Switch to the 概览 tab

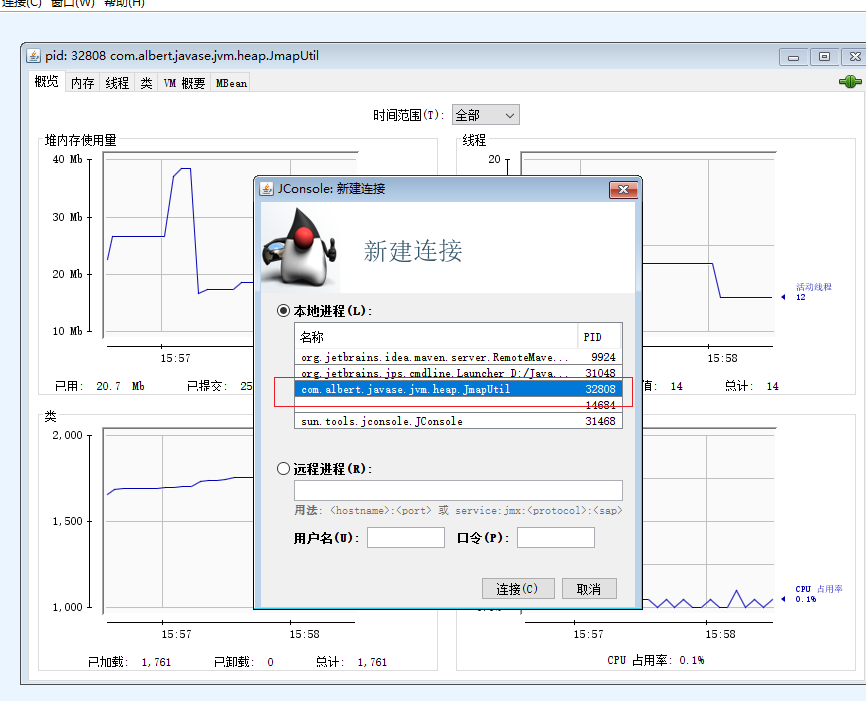pos(46,82)
